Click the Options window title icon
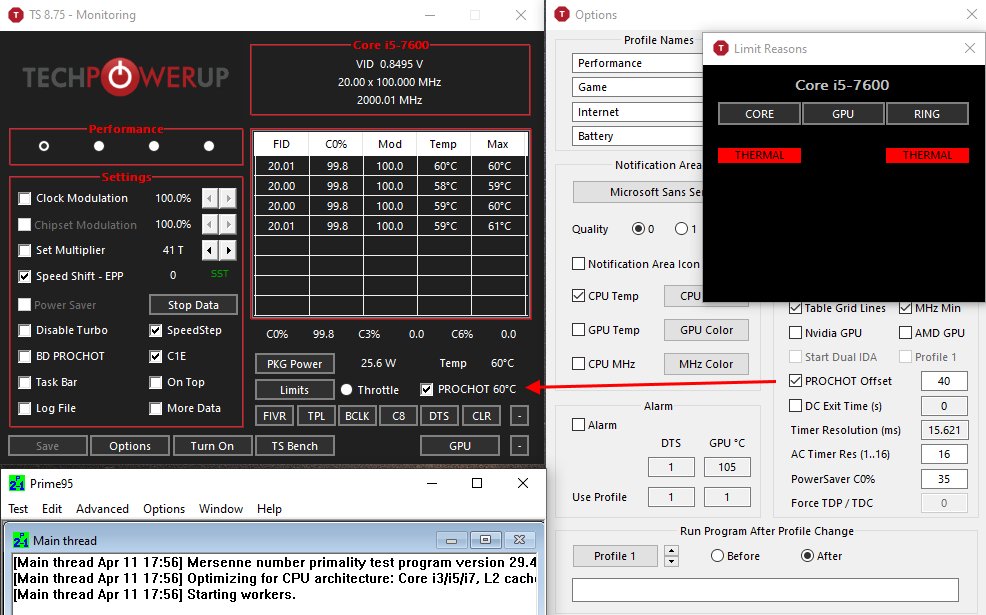 click(x=561, y=15)
